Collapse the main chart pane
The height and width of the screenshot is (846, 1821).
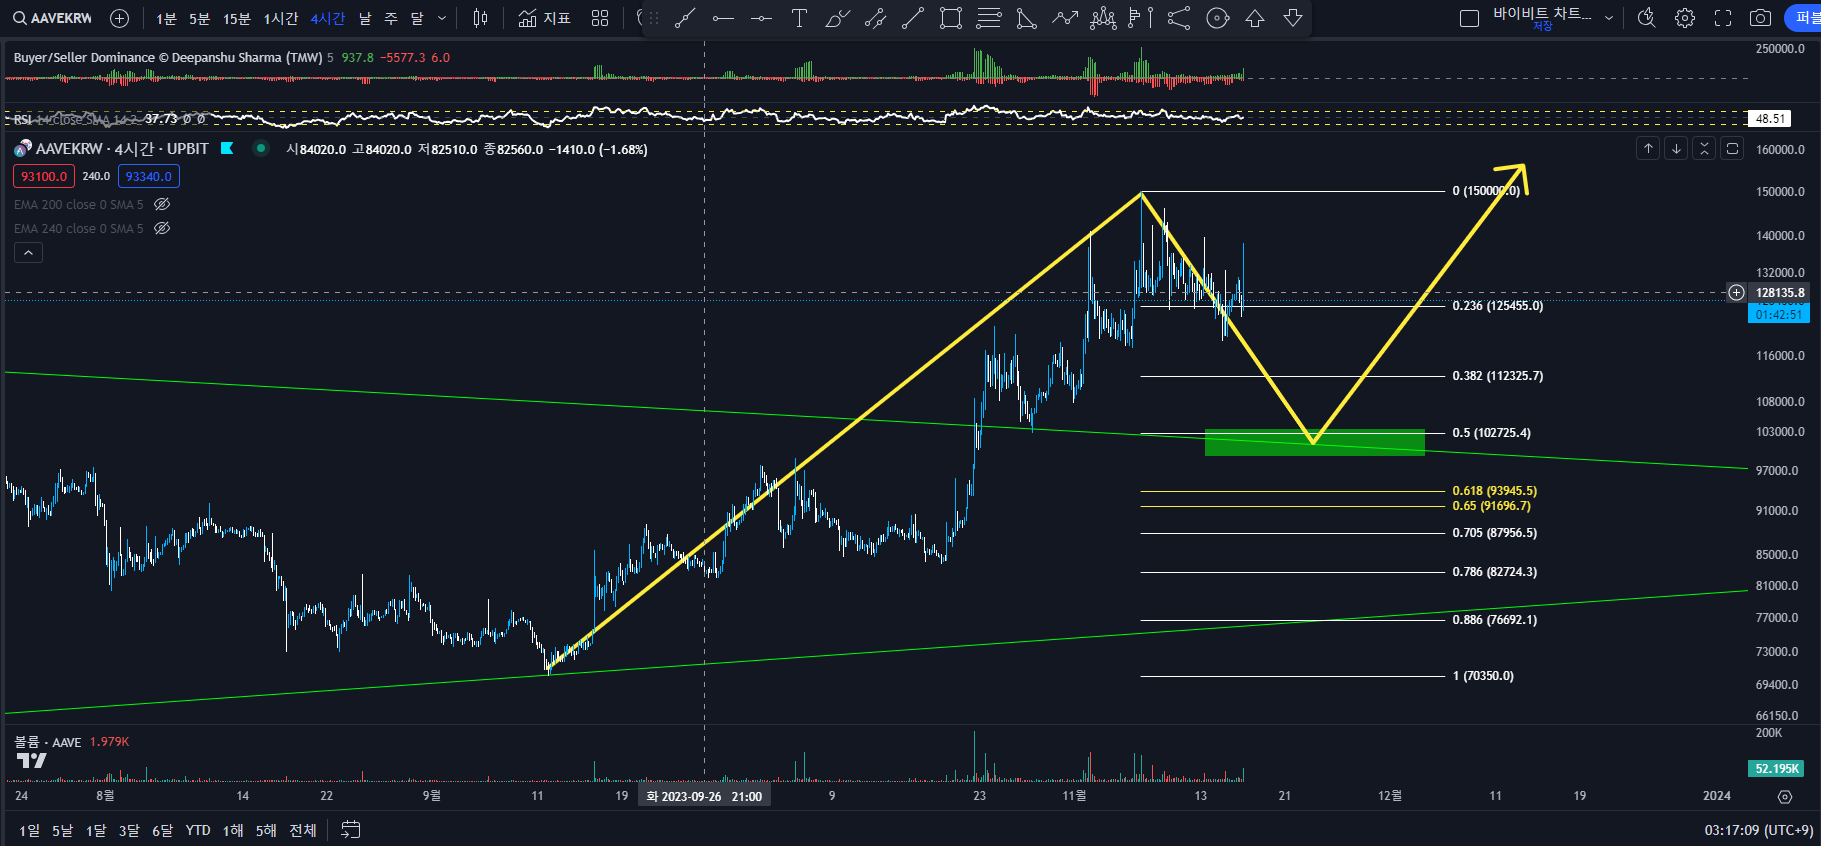click(x=1704, y=148)
